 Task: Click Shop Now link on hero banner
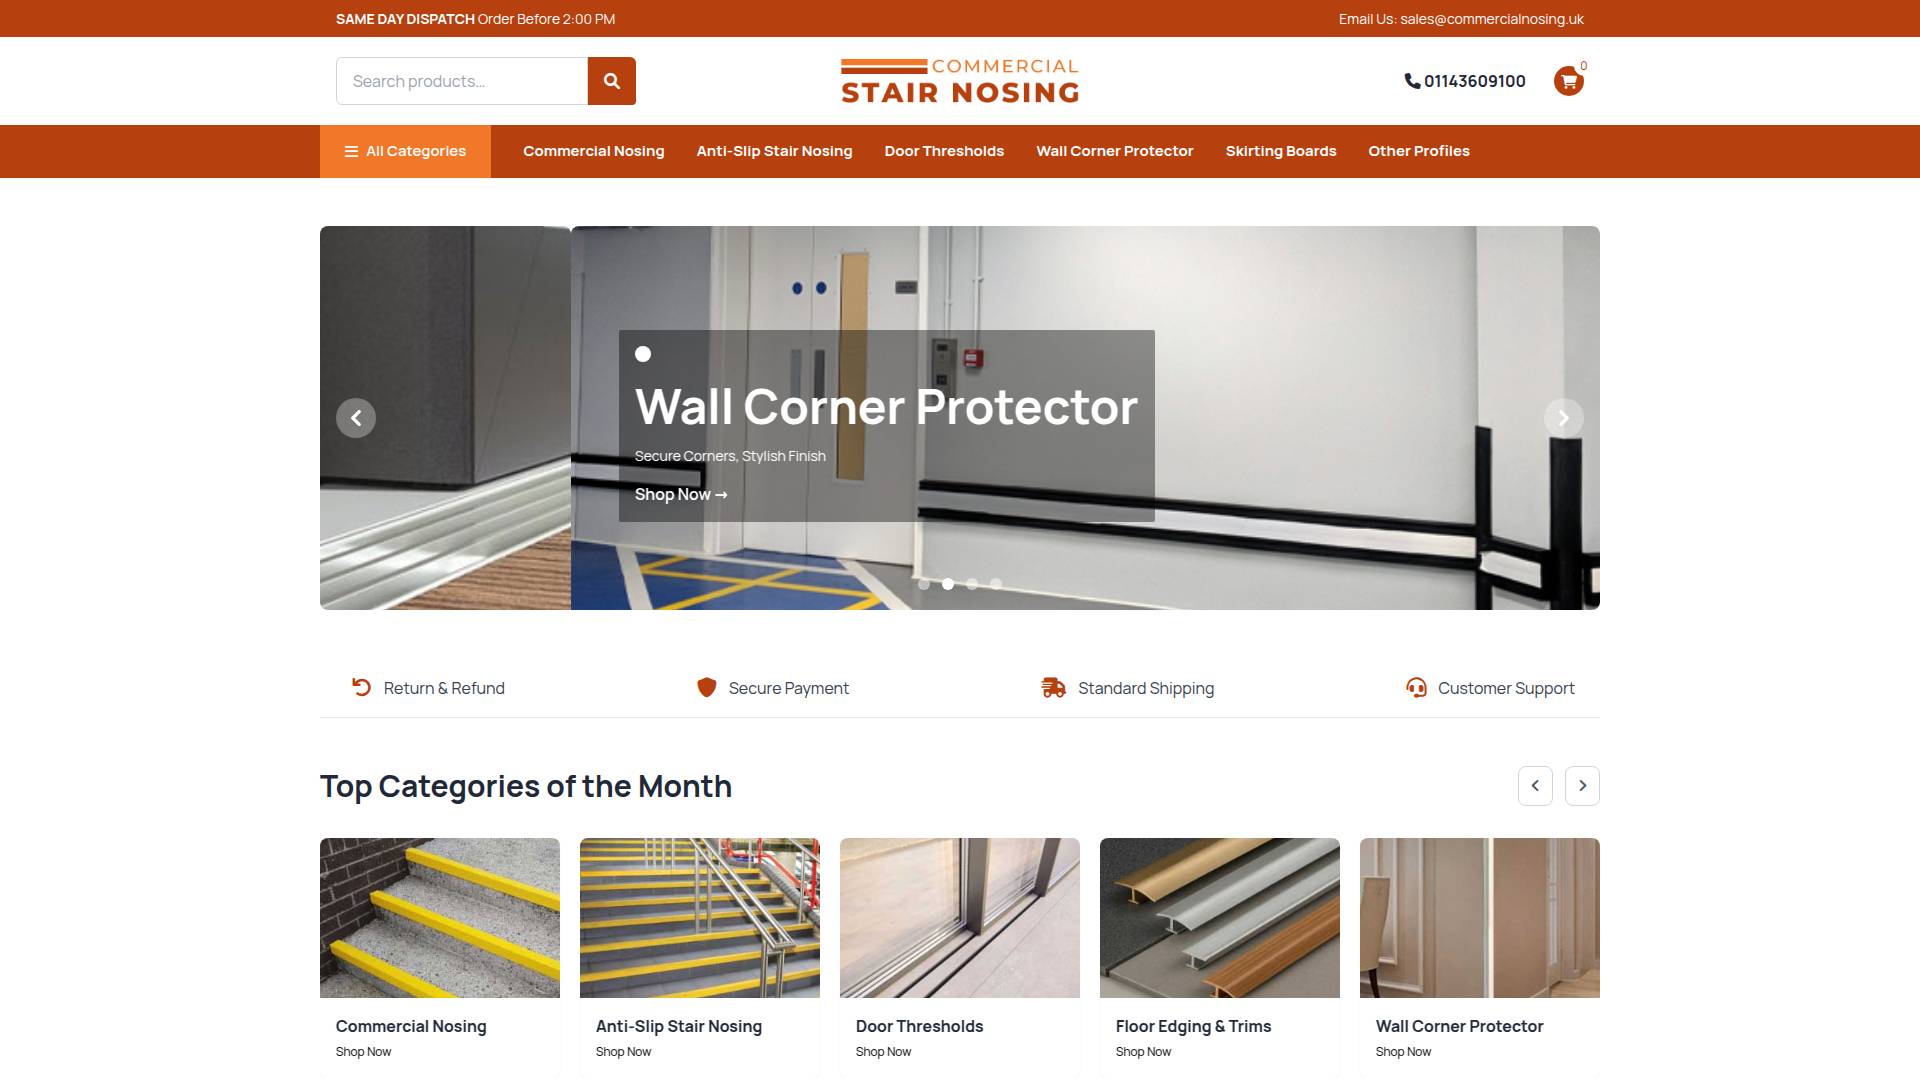point(681,494)
